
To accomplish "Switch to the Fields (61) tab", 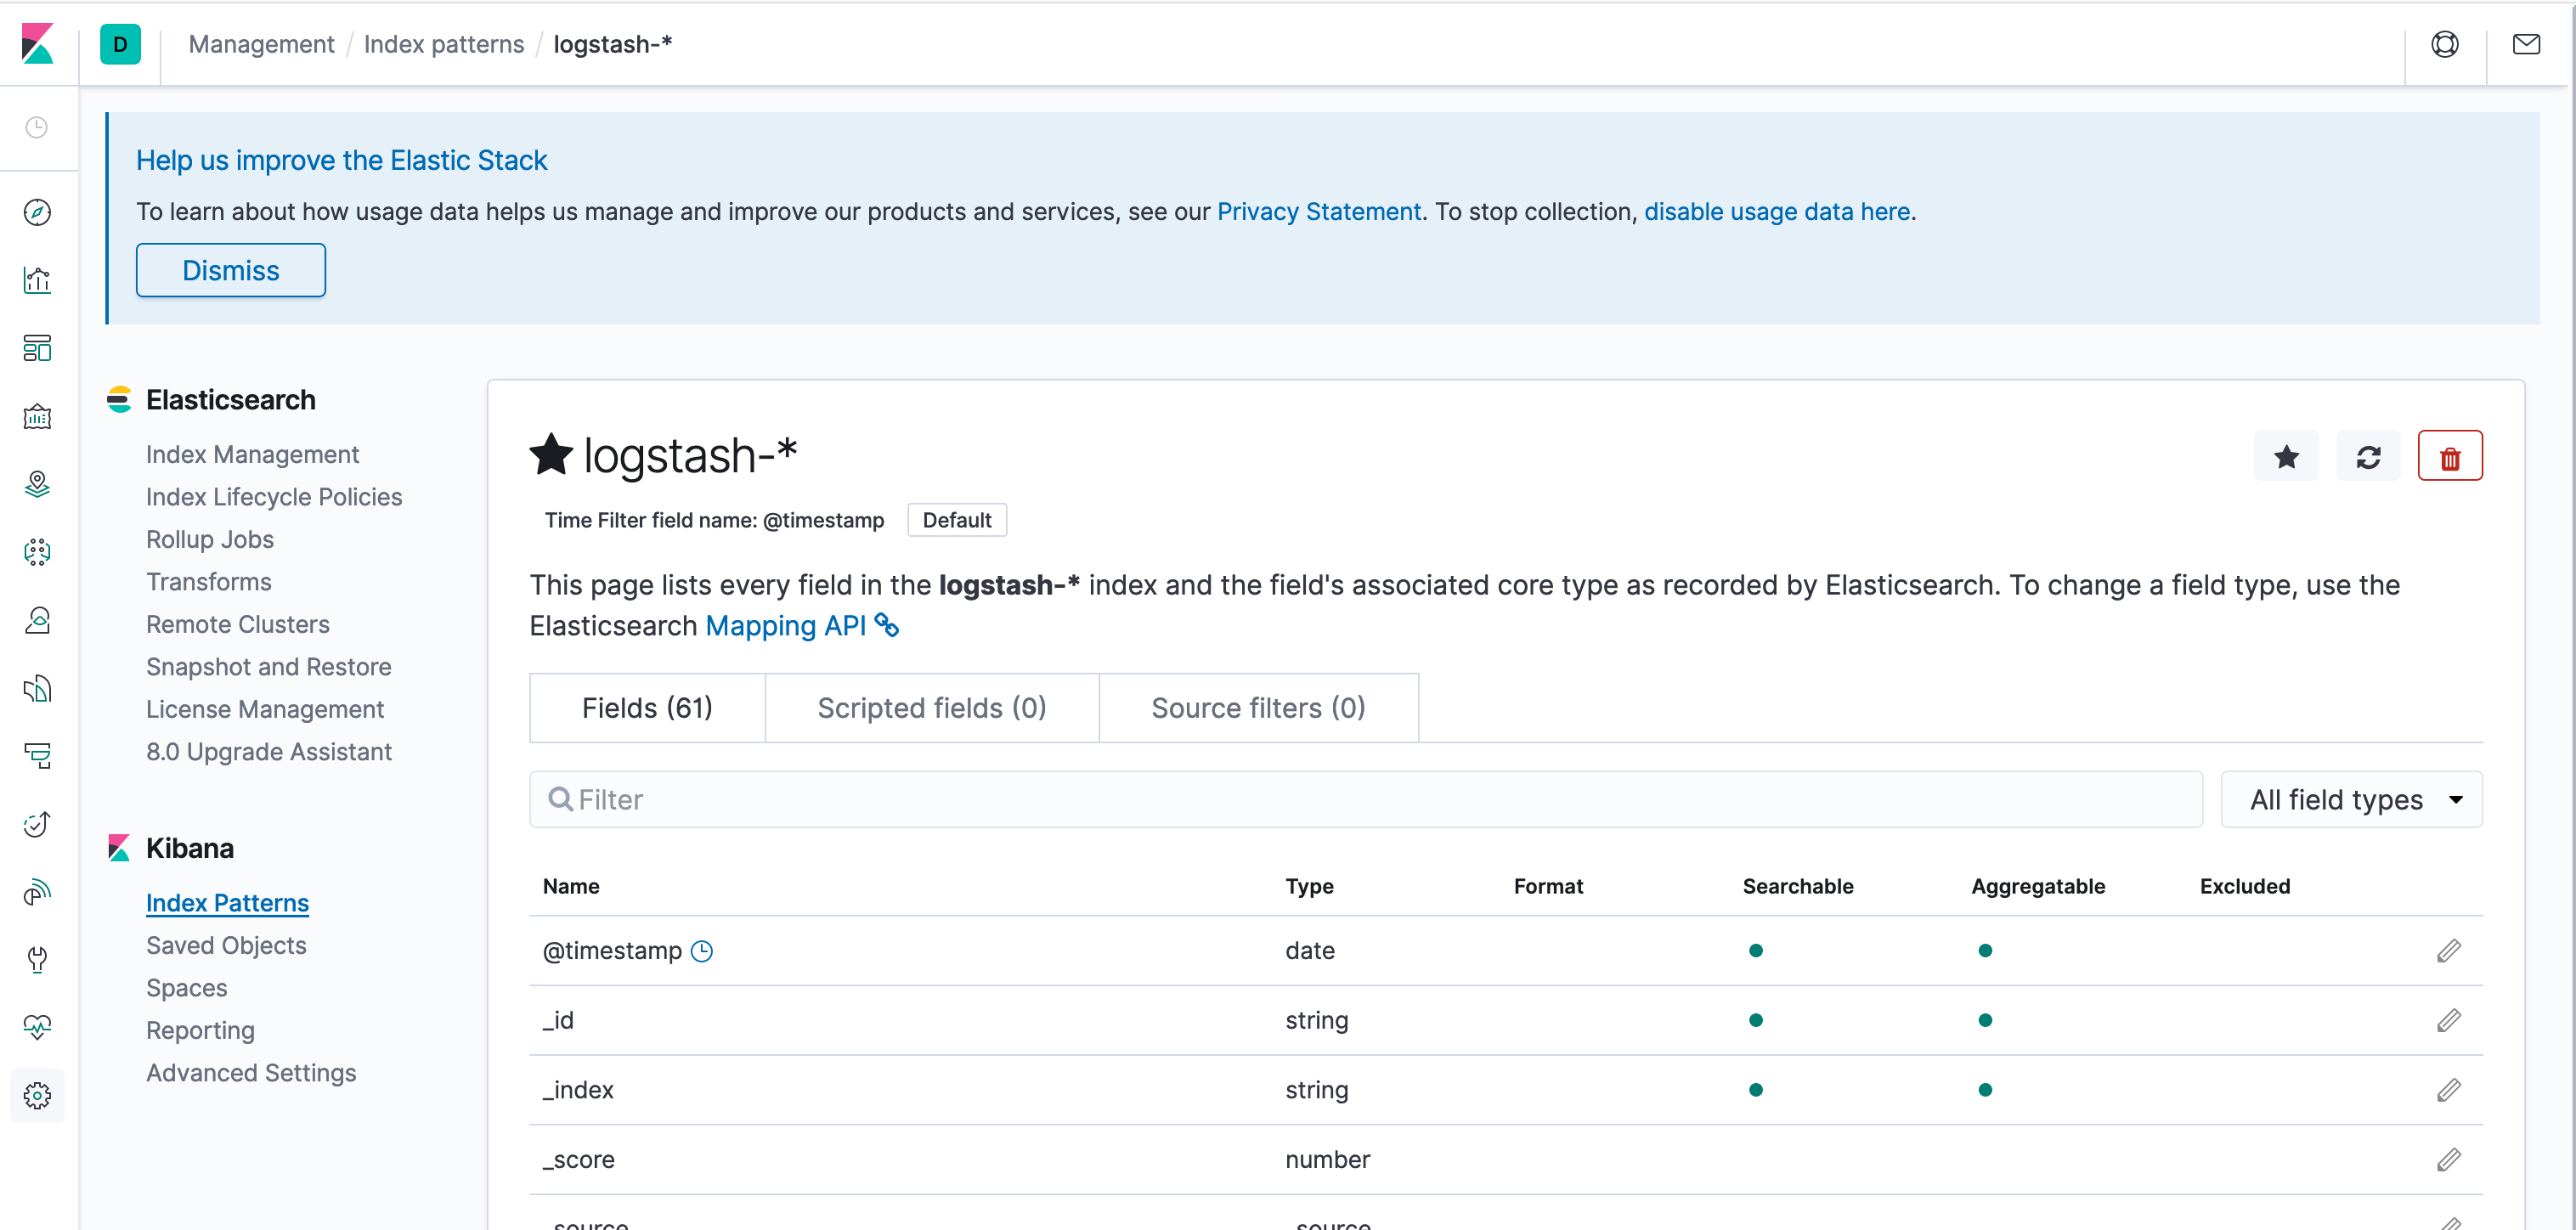I will point(647,708).
